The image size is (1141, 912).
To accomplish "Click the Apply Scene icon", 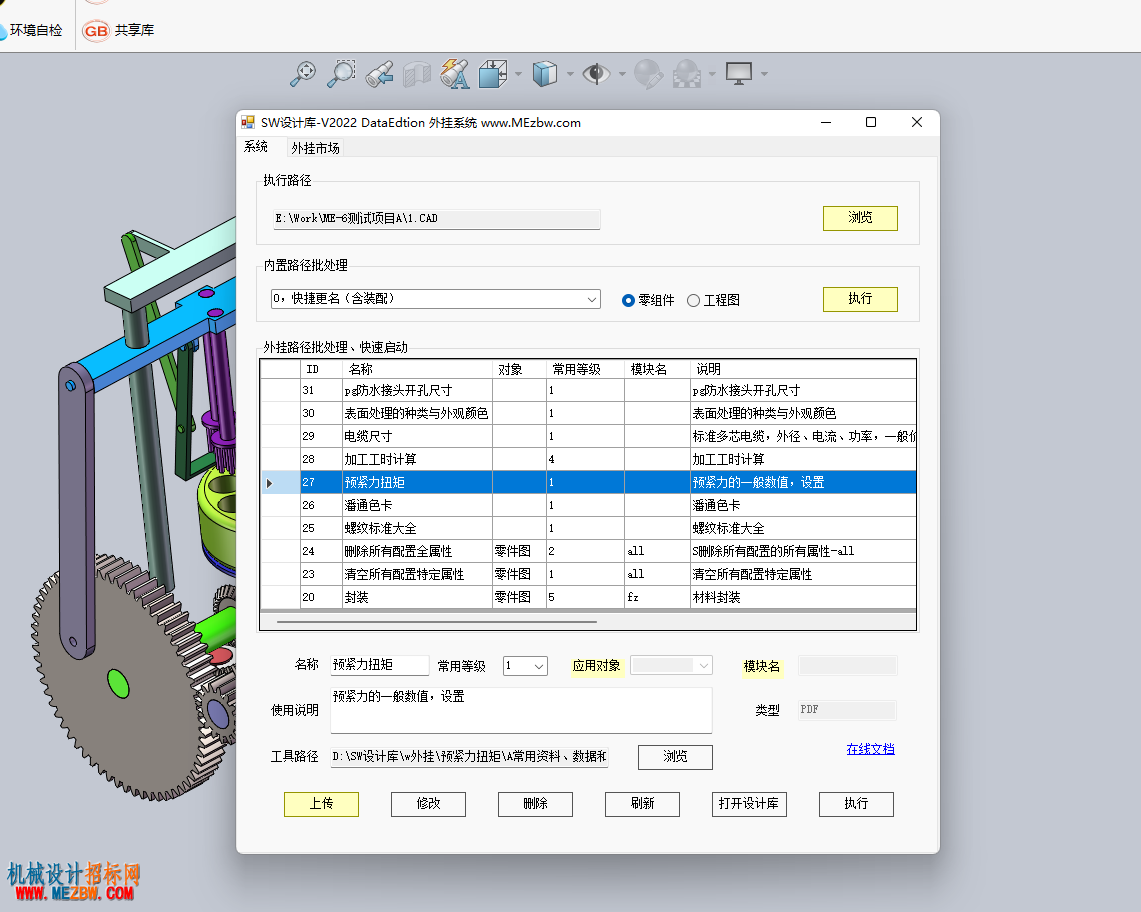I will click(687, 74).
